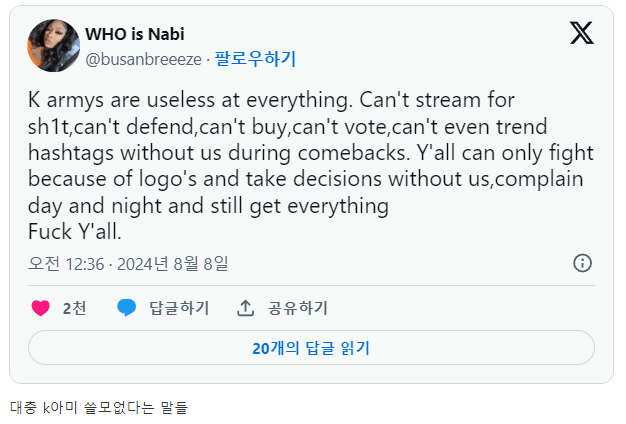Click the 팔로우하기 follow link

point(256,59)
